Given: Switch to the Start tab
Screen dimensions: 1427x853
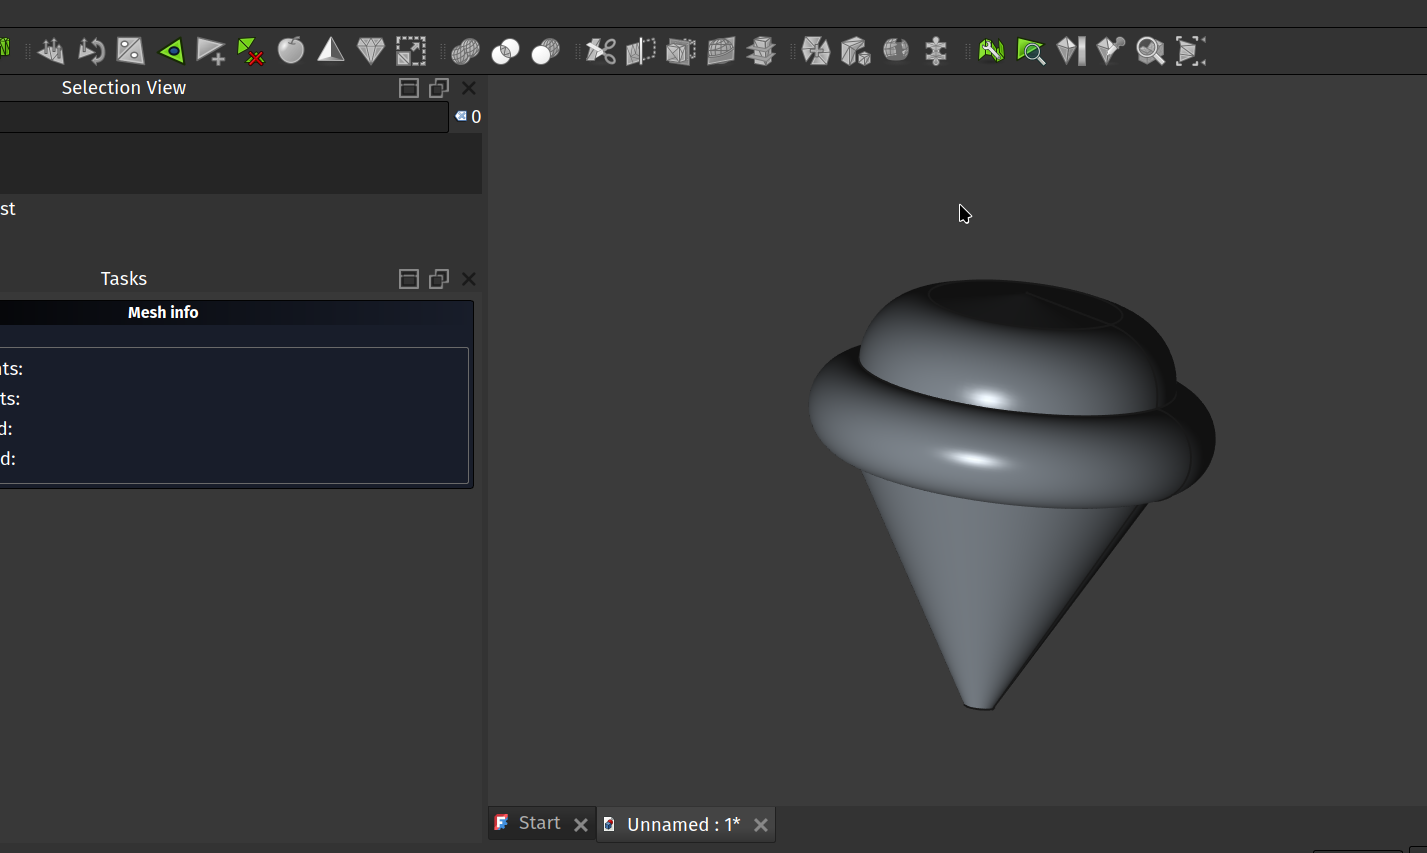Looking at the screenshot, I should coord(538,823).
